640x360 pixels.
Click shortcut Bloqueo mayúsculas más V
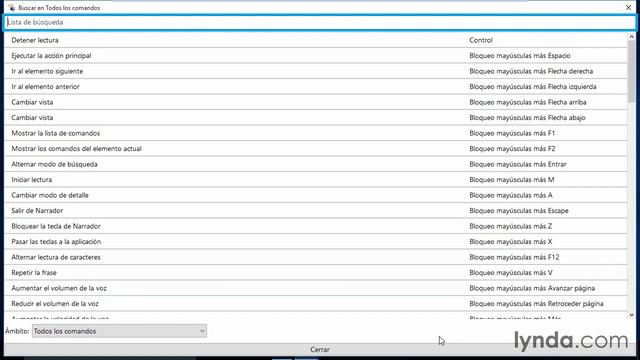pyautogui.click(x=511, y=273)
